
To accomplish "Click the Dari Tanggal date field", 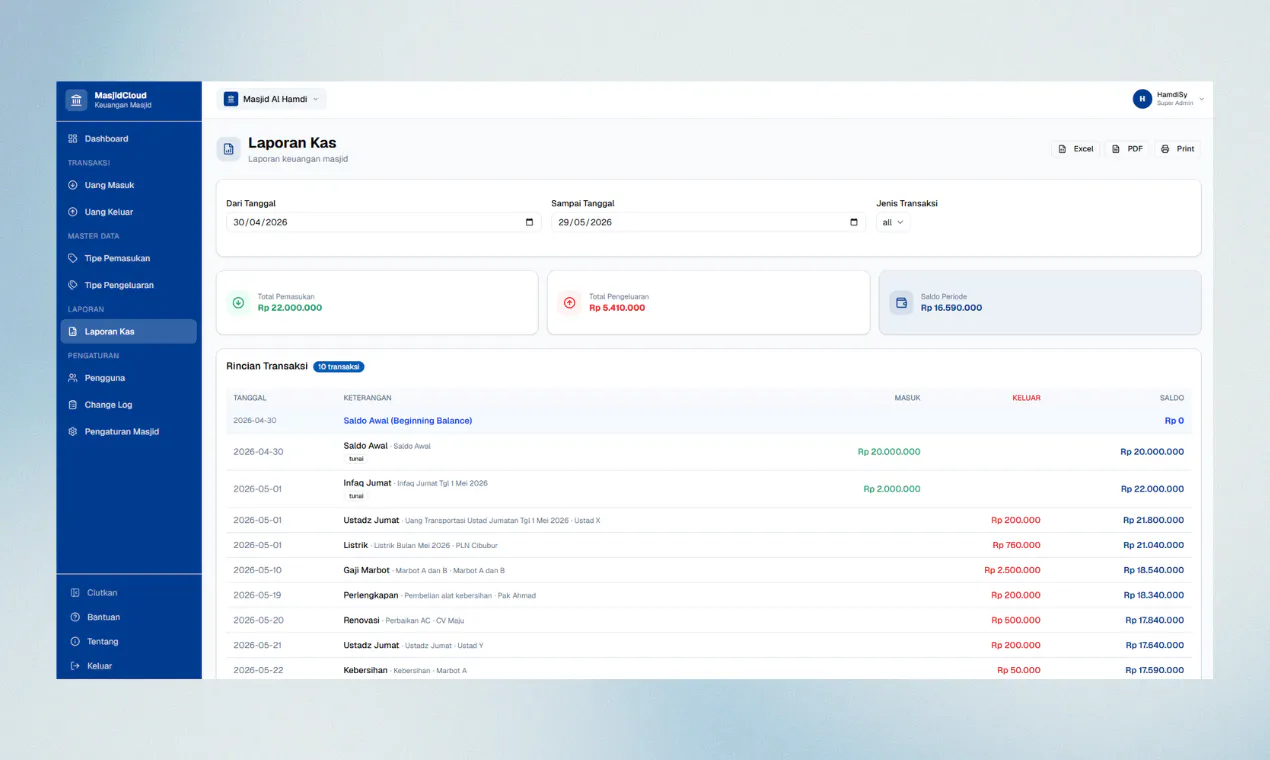I will [384, 222].
